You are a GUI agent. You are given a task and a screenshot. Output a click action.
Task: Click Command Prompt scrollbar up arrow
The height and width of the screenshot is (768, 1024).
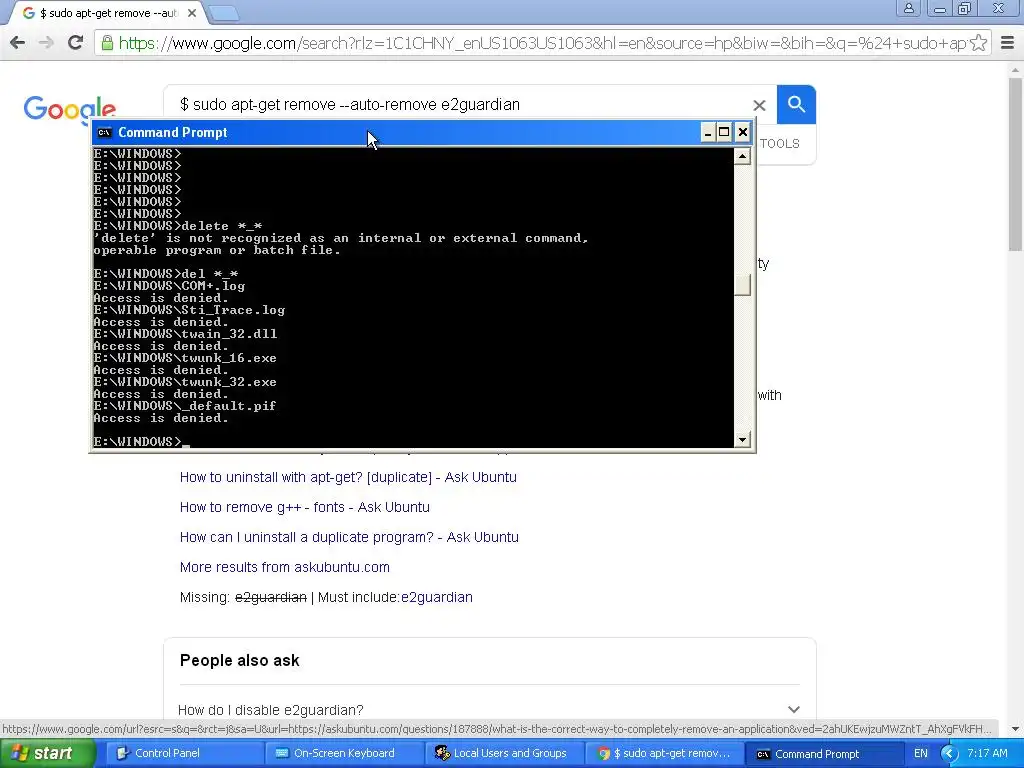[742, 156]
